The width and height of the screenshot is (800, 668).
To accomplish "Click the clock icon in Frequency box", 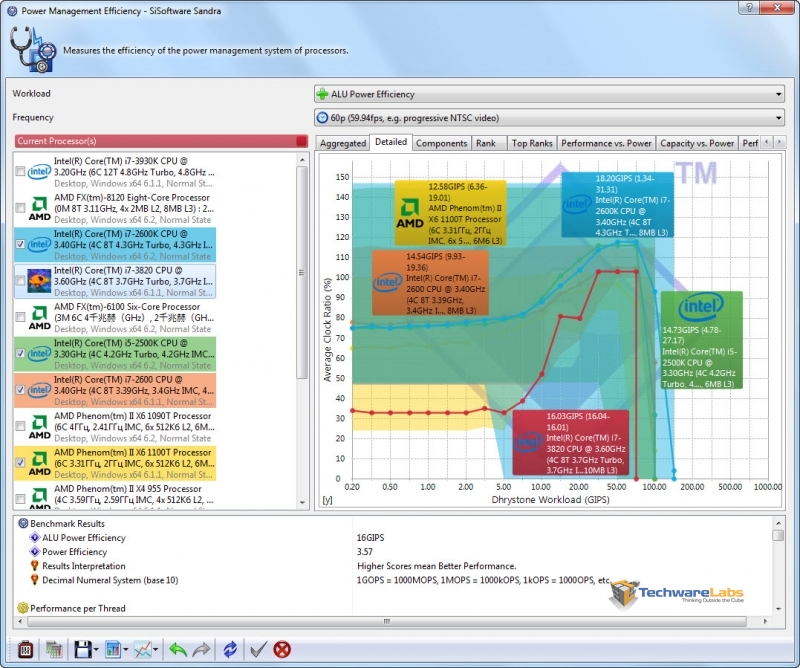I will pyautogui.click(x=322, y=118).
